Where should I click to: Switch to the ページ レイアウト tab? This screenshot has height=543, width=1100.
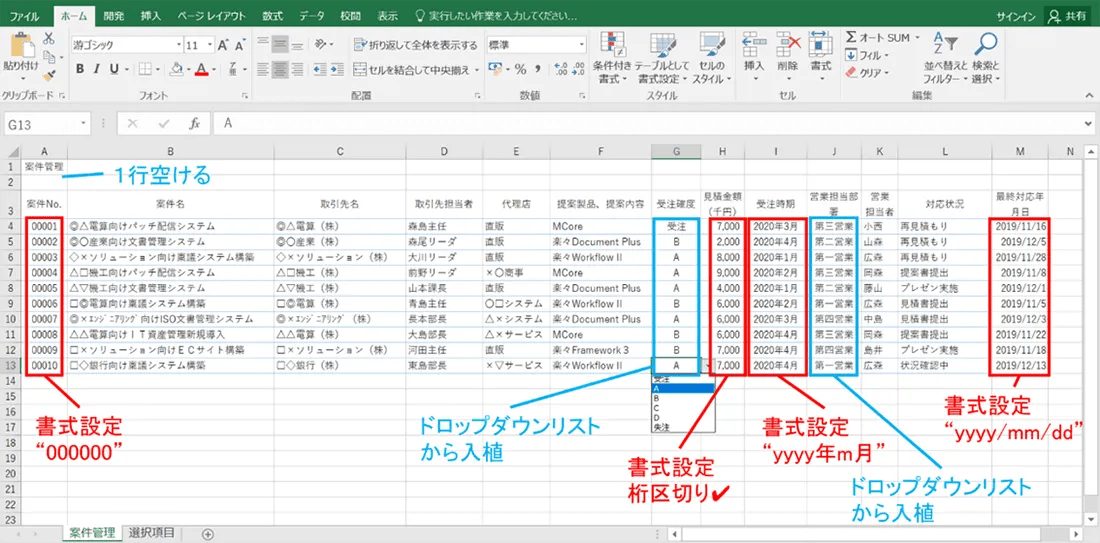(x=211, y=15)
